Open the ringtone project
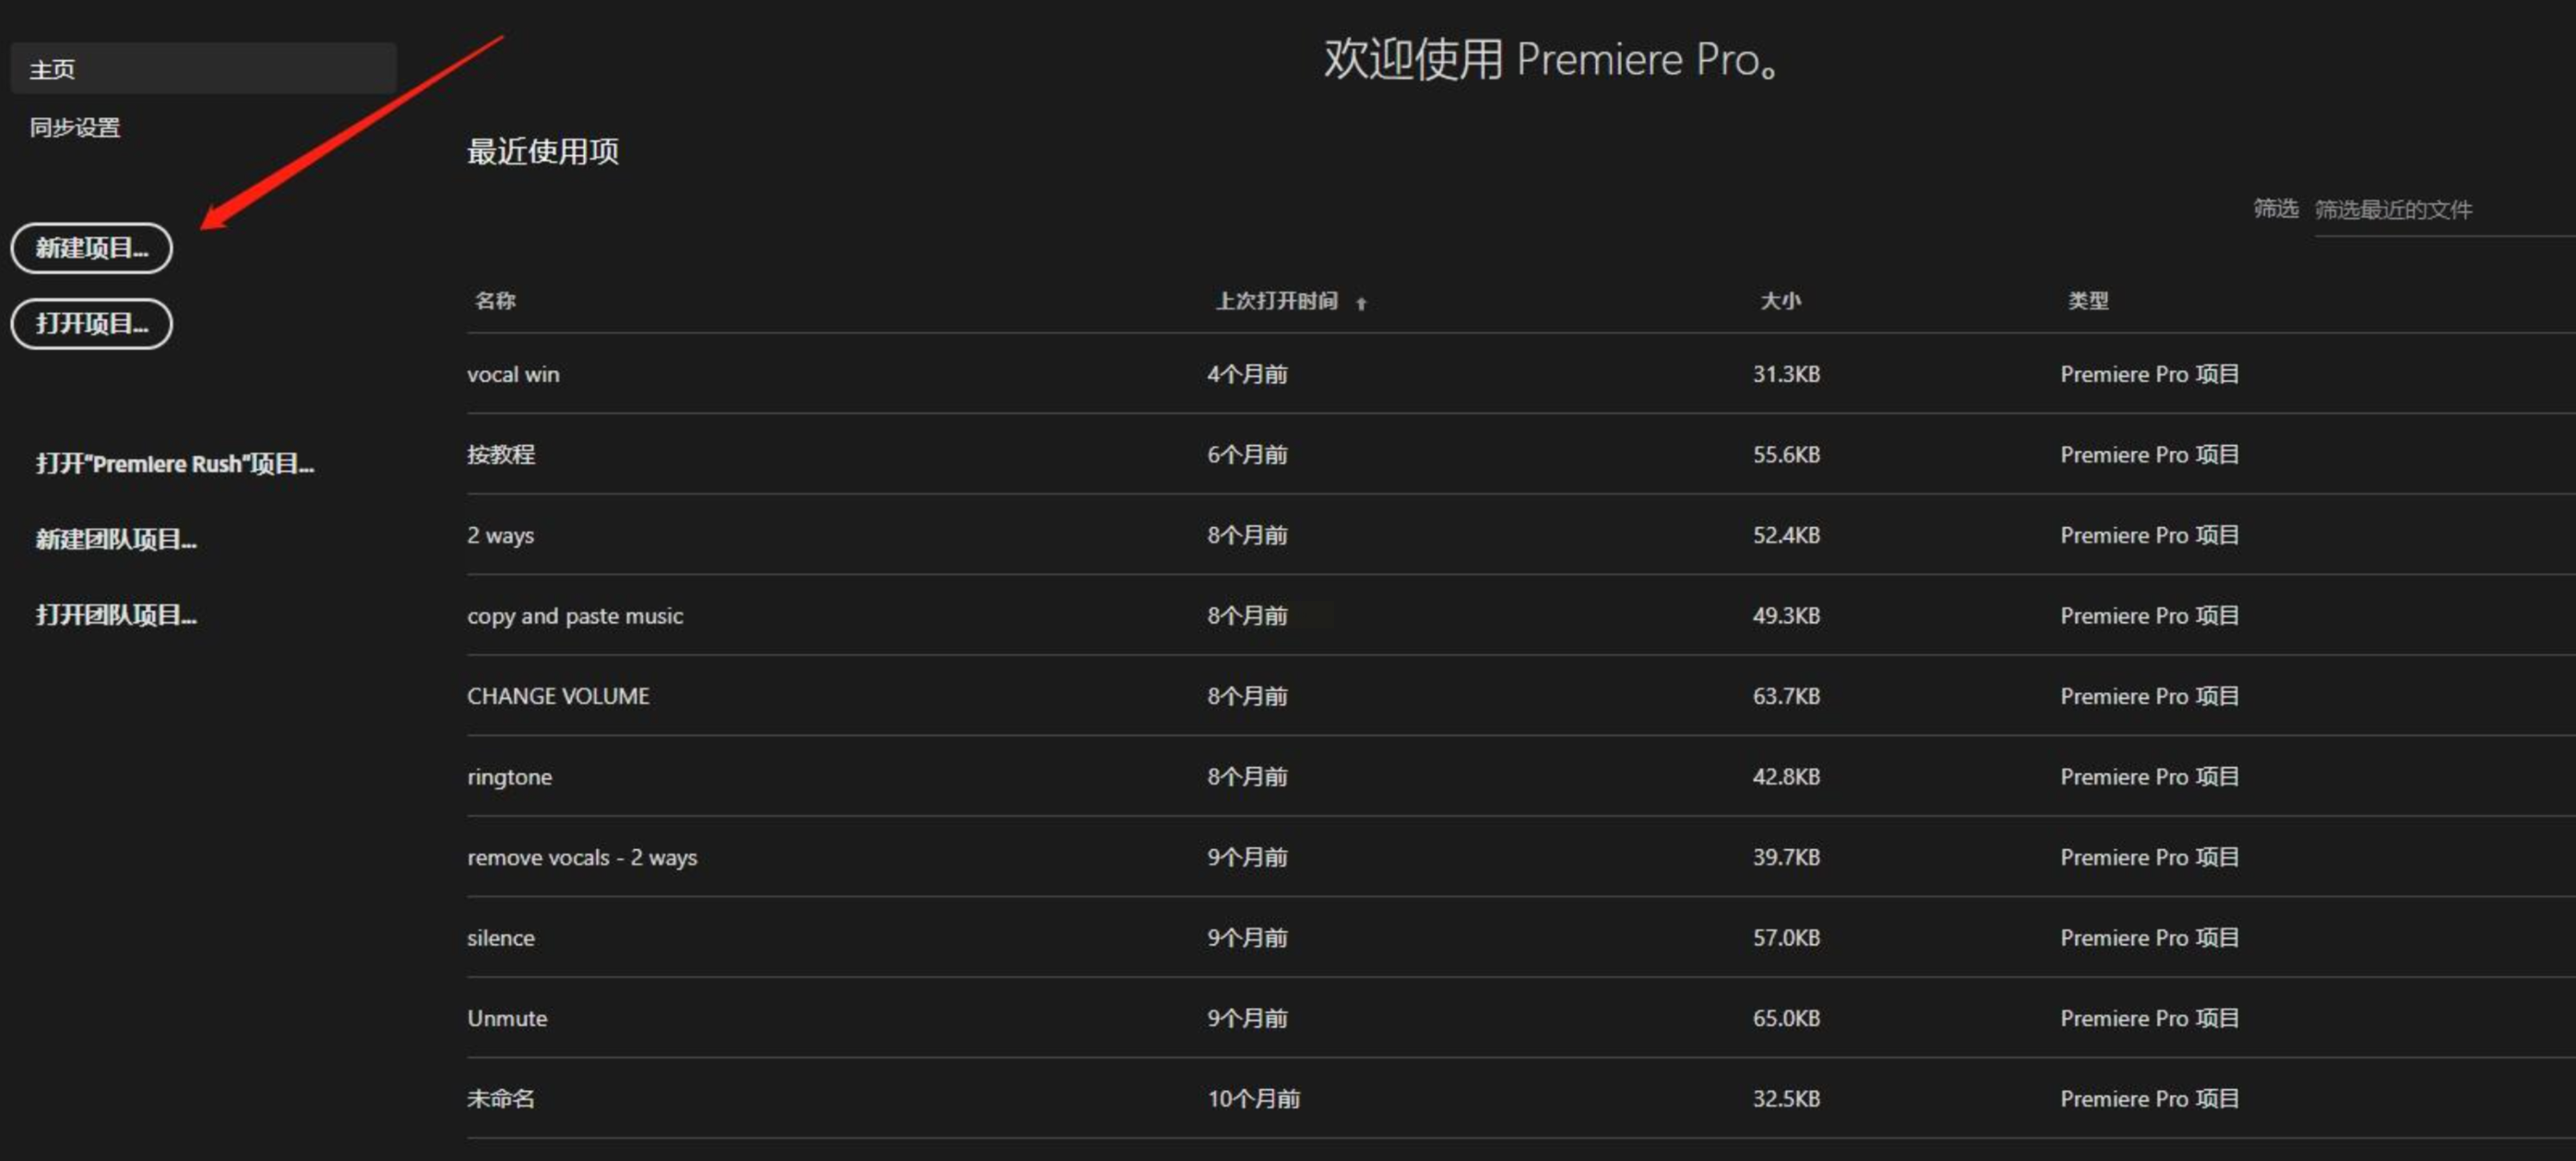 tap(509, 777)
